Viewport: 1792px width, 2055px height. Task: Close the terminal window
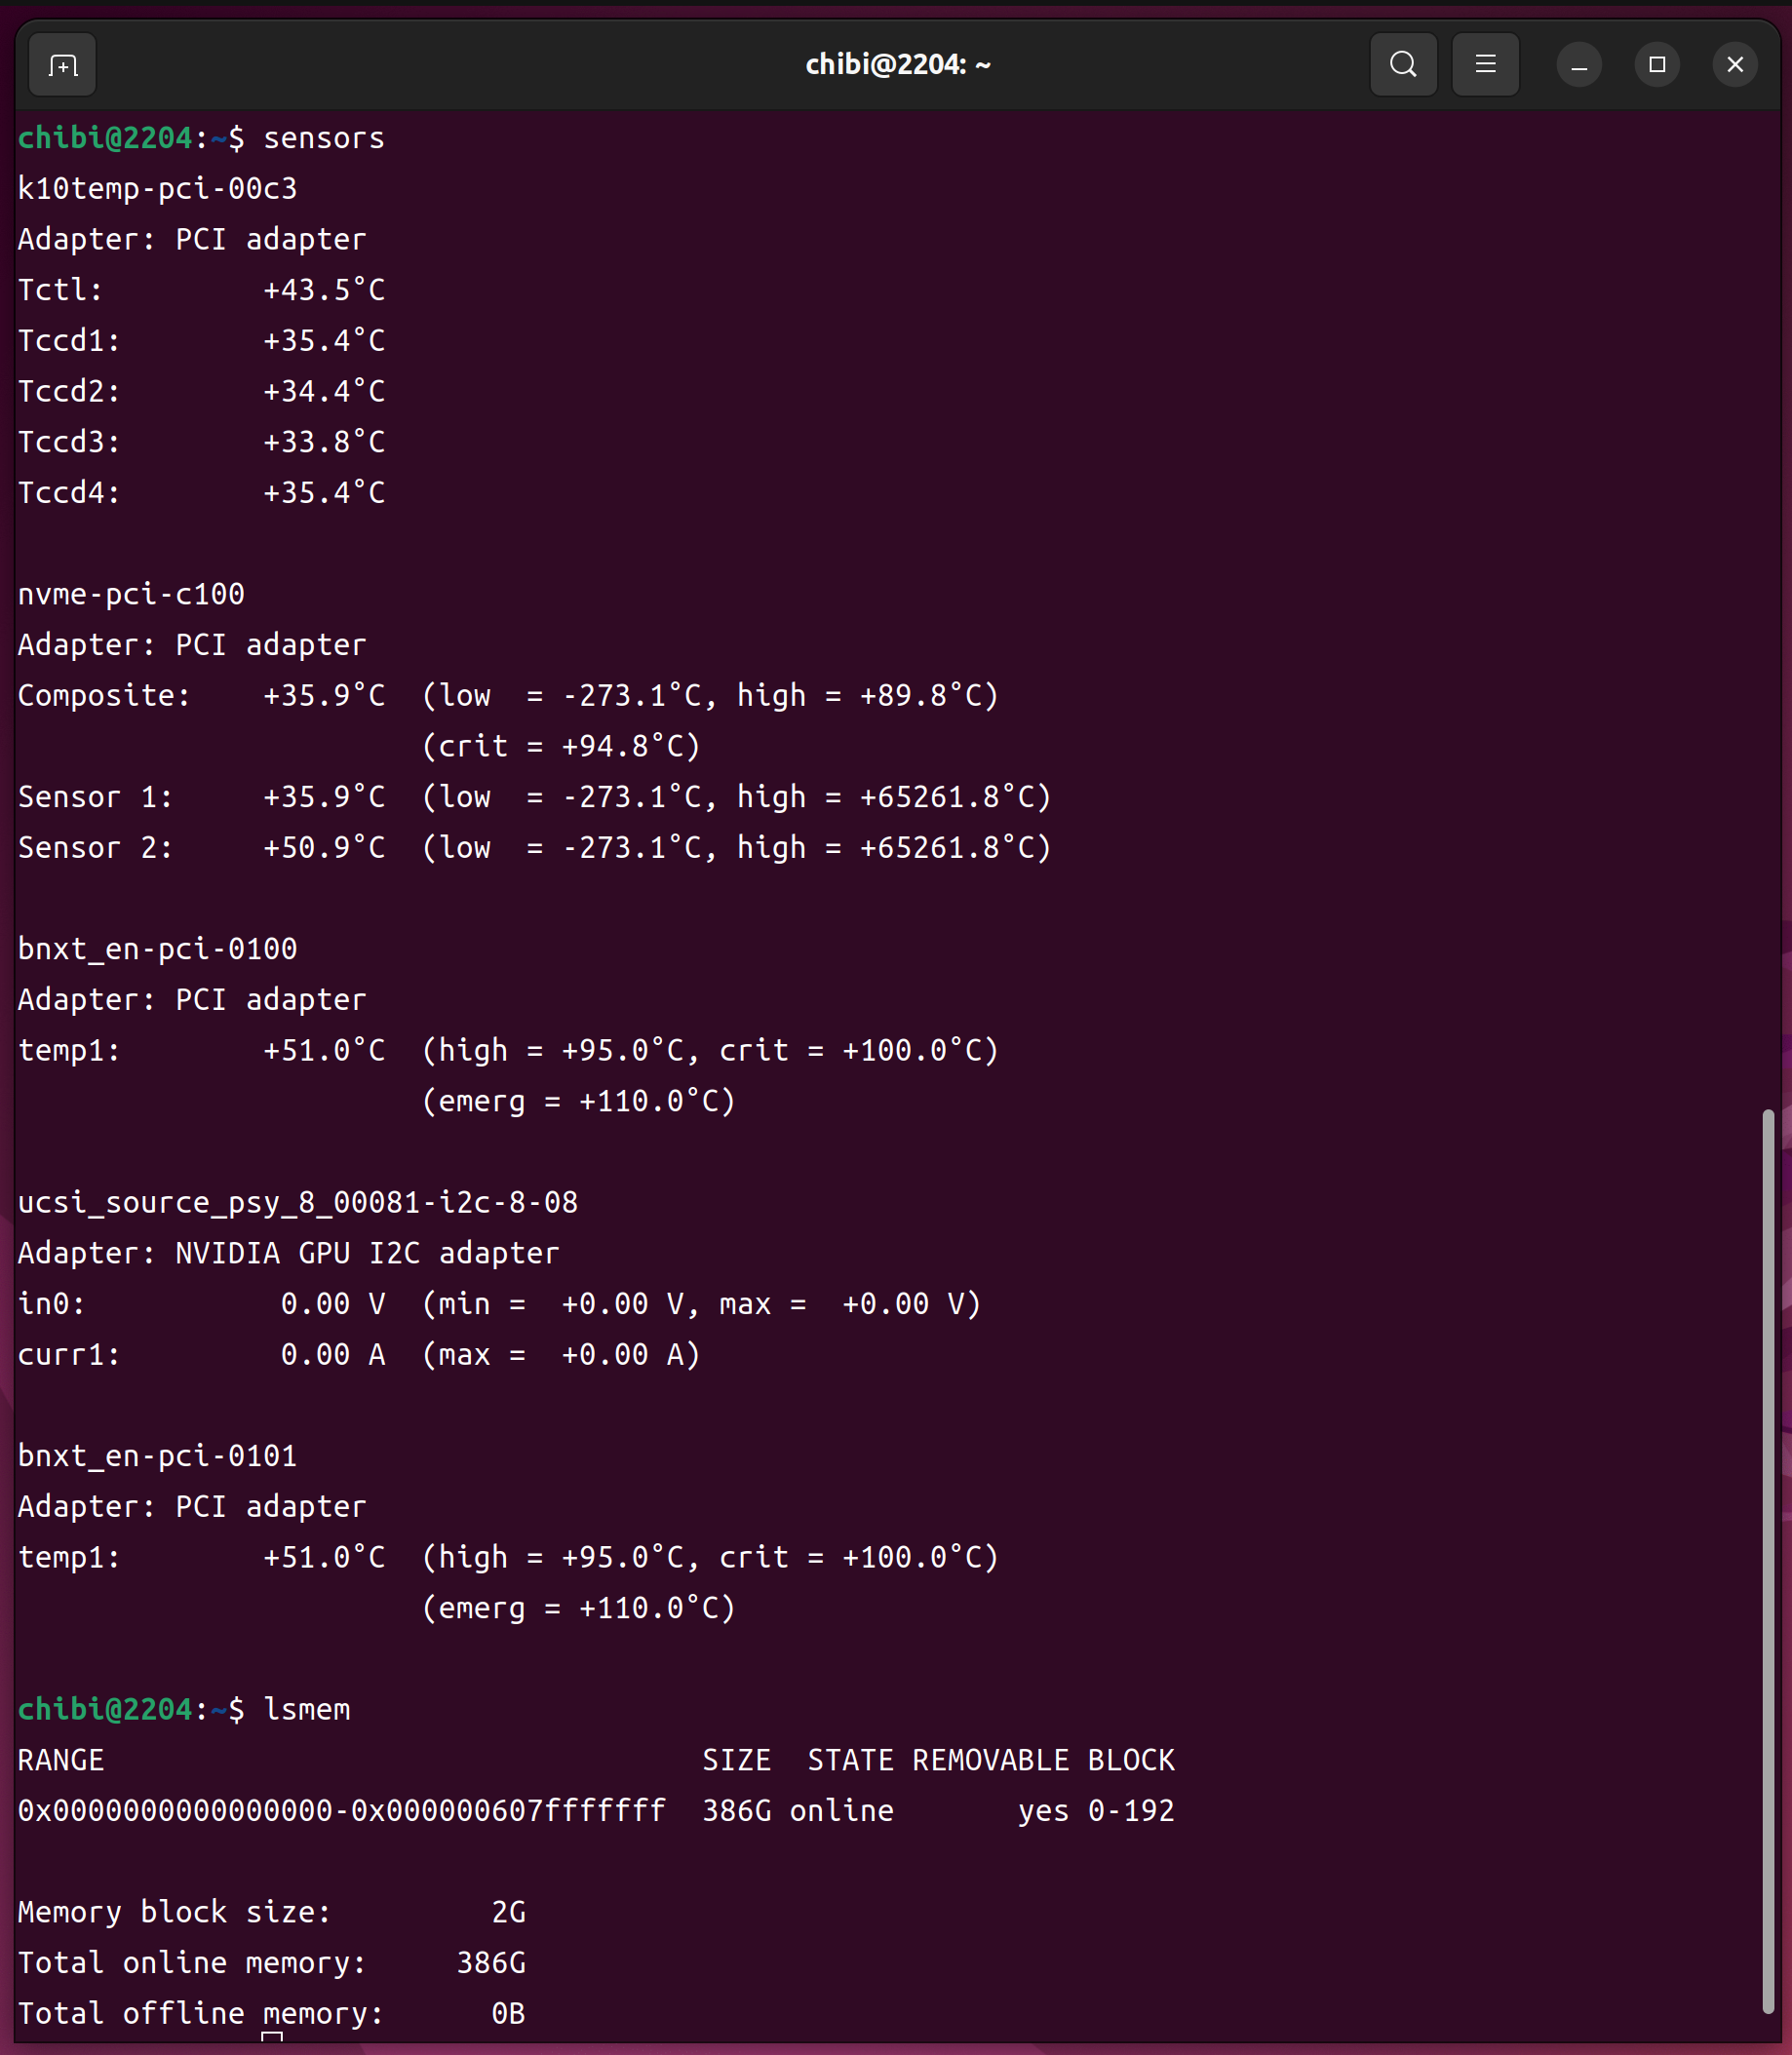1735,65
